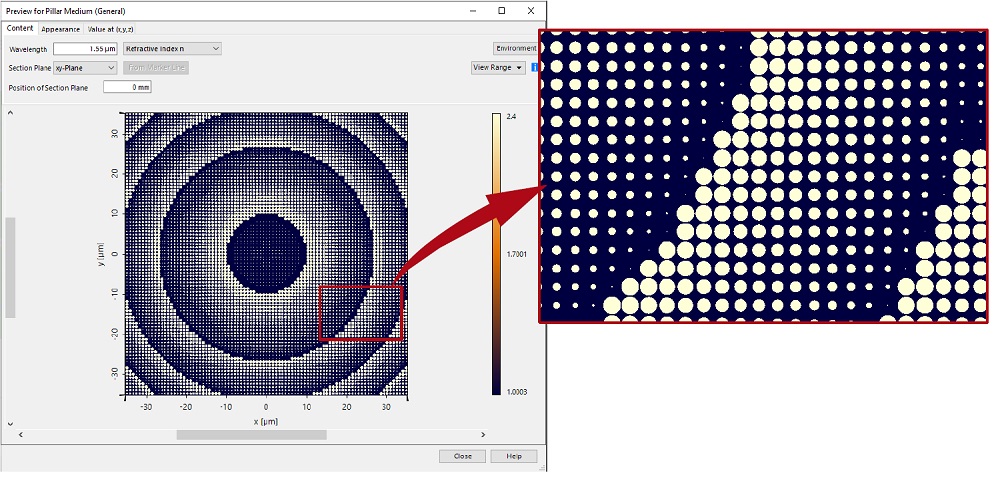Click the Wavelength input field
The width and height of the screenshot is (1000, 479).
coord(87,48)
